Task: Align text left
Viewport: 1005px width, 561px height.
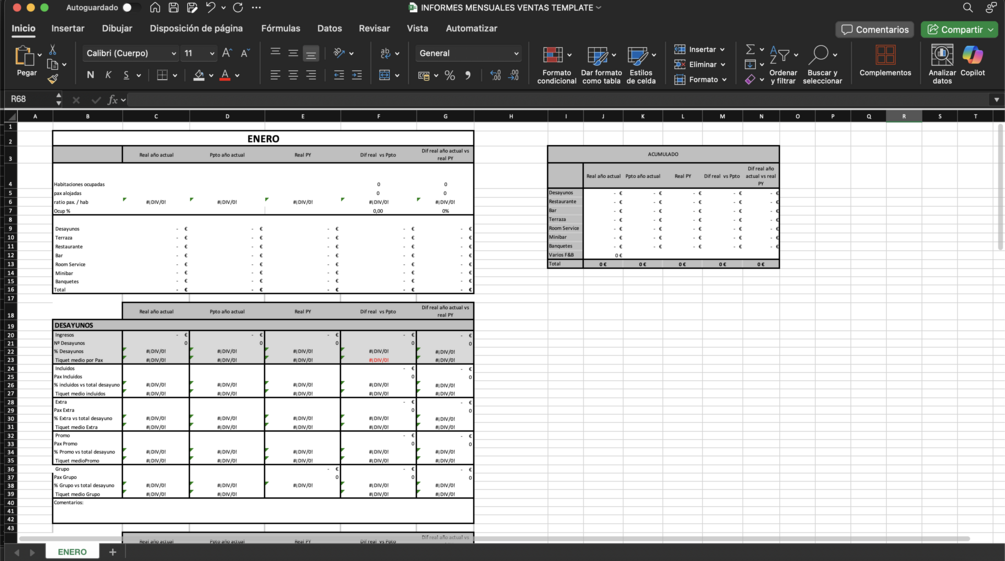Action: coord(275,75)
